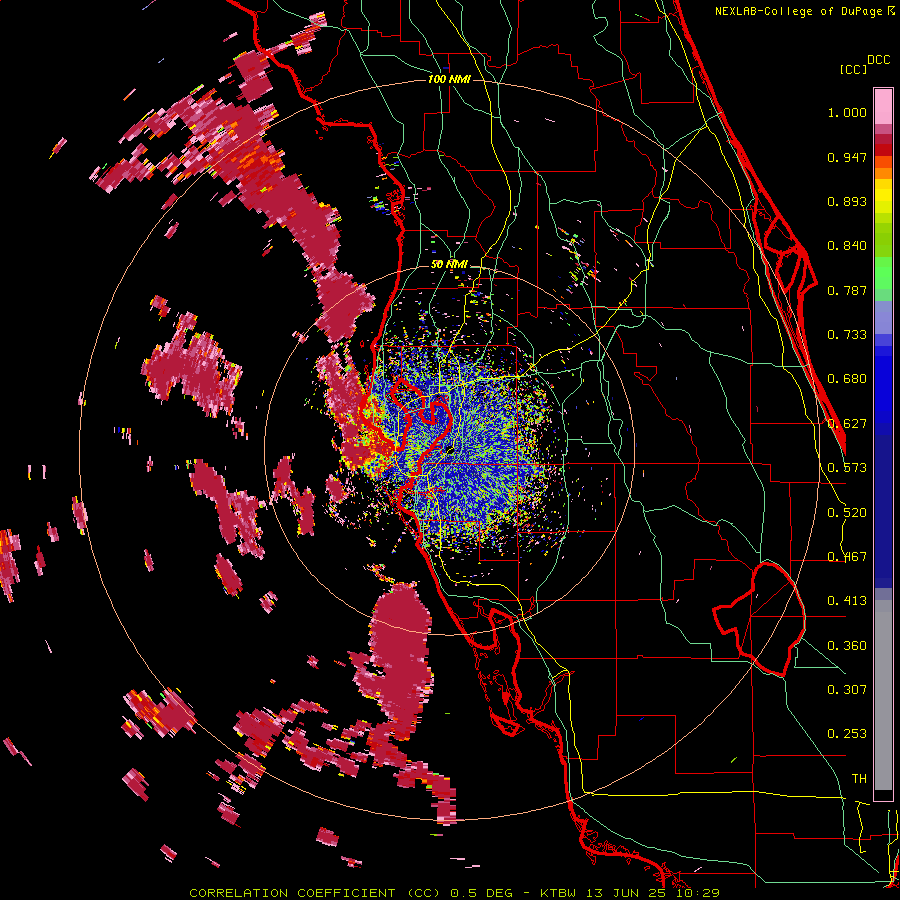This screenshot has height=900, width=900.
Task: Click the 0.520 scale label
Action: point(847,513)
